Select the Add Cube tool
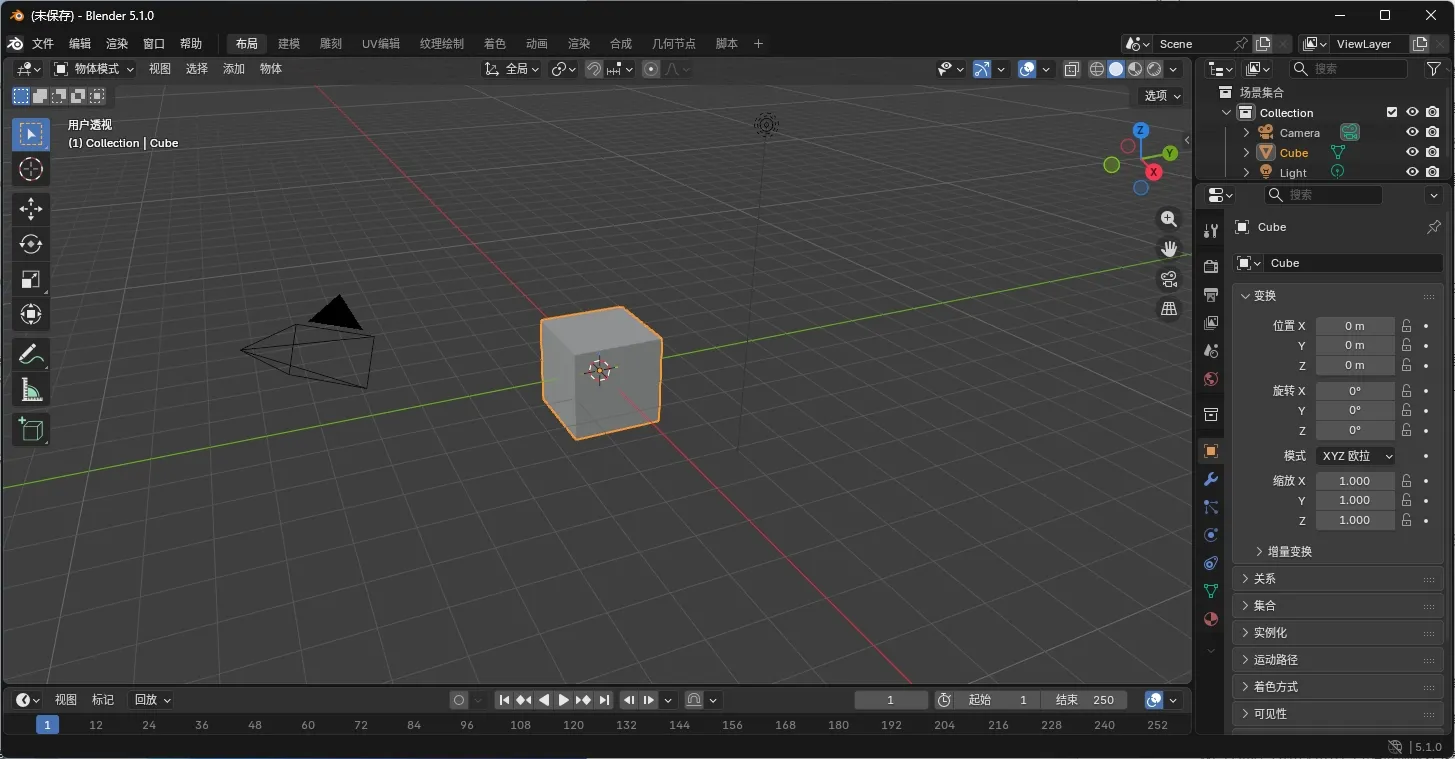Viewport: 1455px width, 759px height. [30, 429]
